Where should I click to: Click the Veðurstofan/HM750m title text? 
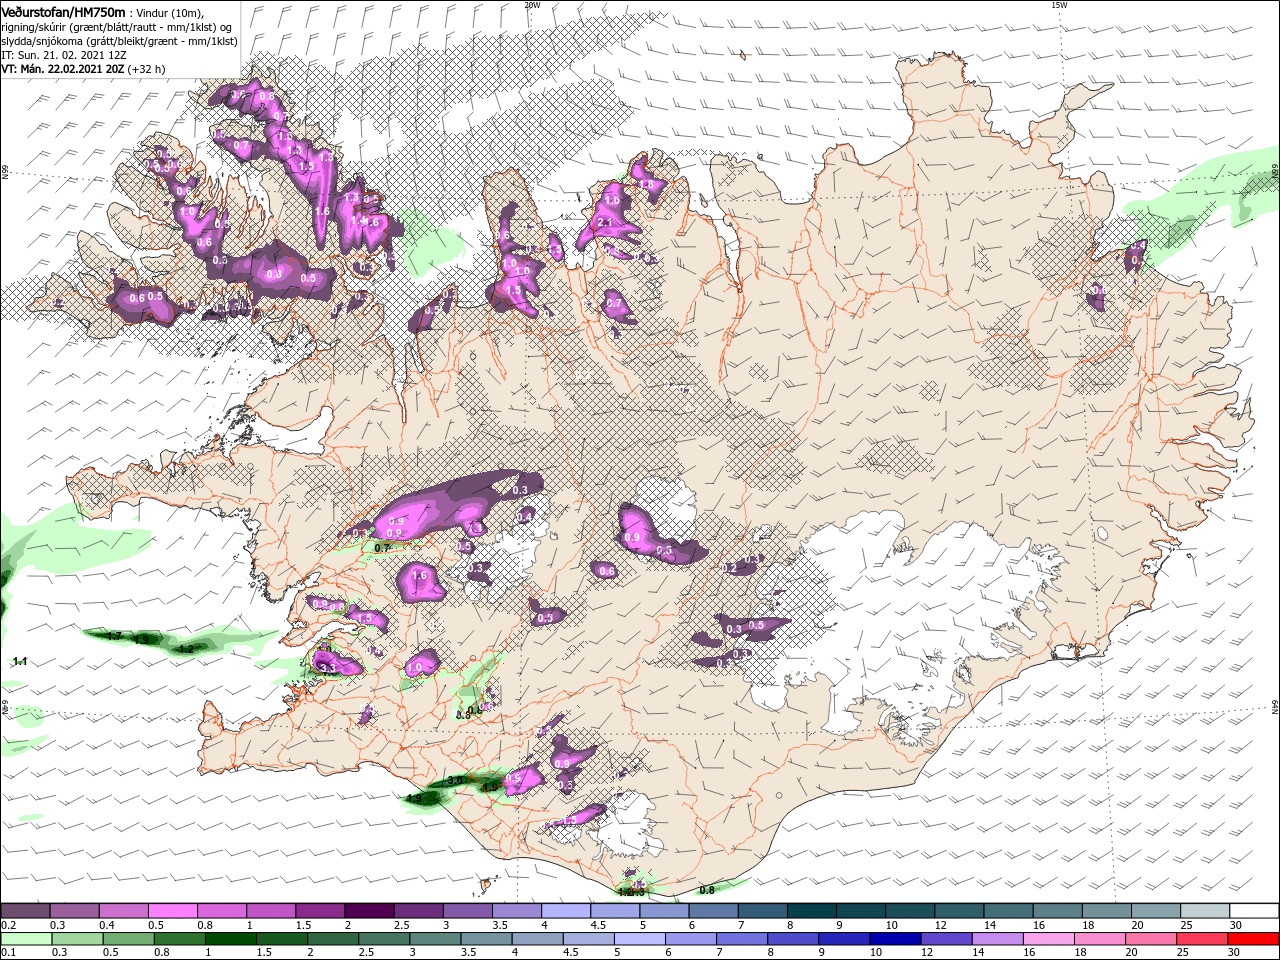[63, 11]
